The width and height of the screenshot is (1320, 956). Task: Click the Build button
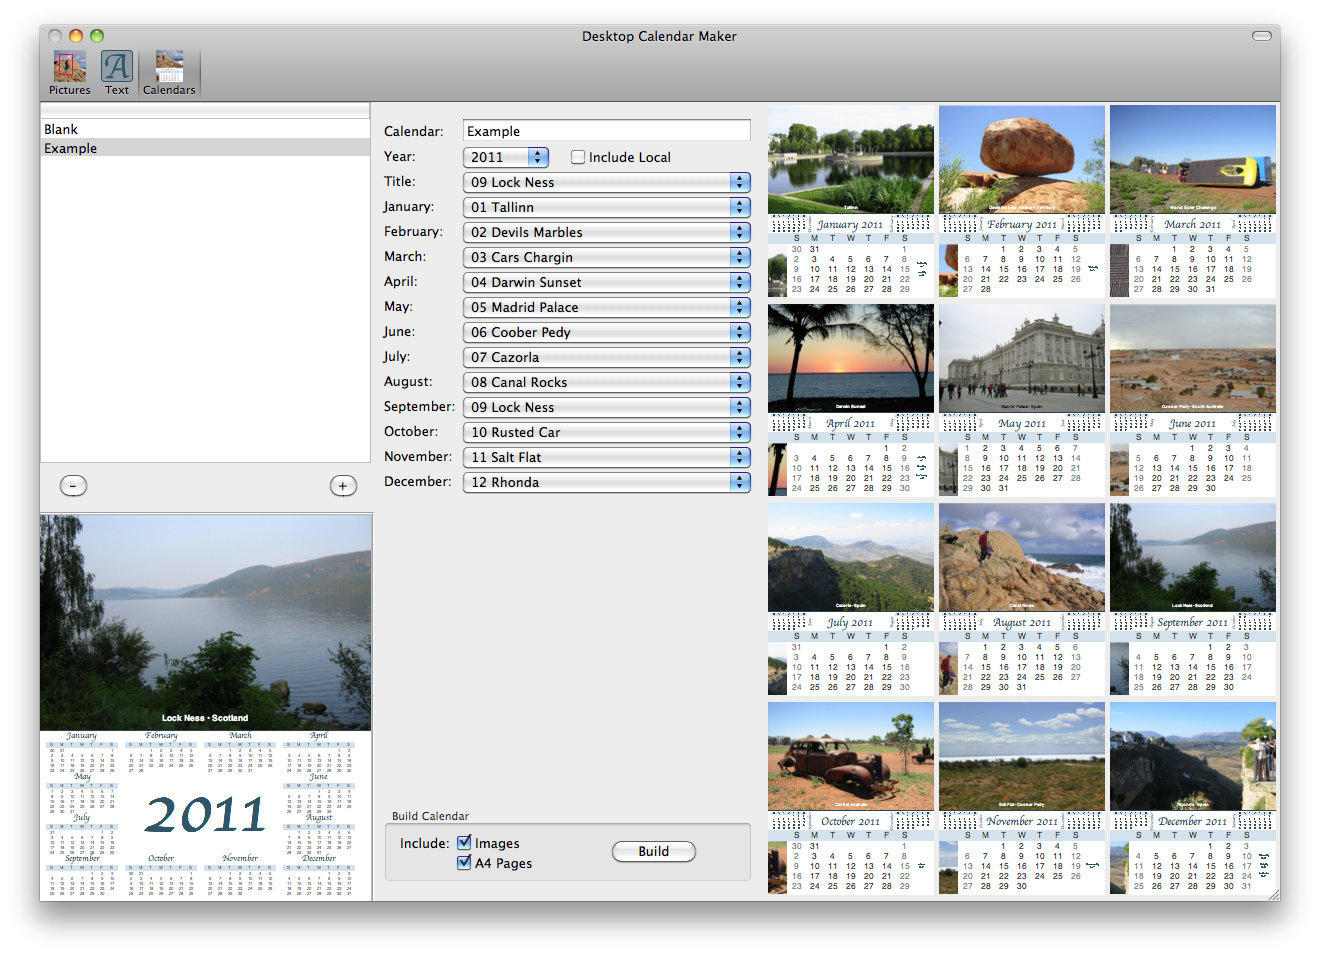(654, 851)
